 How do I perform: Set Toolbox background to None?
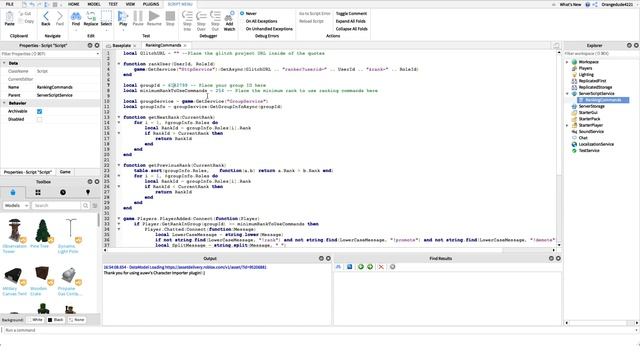pyautogui.click(x=77, y=320)
